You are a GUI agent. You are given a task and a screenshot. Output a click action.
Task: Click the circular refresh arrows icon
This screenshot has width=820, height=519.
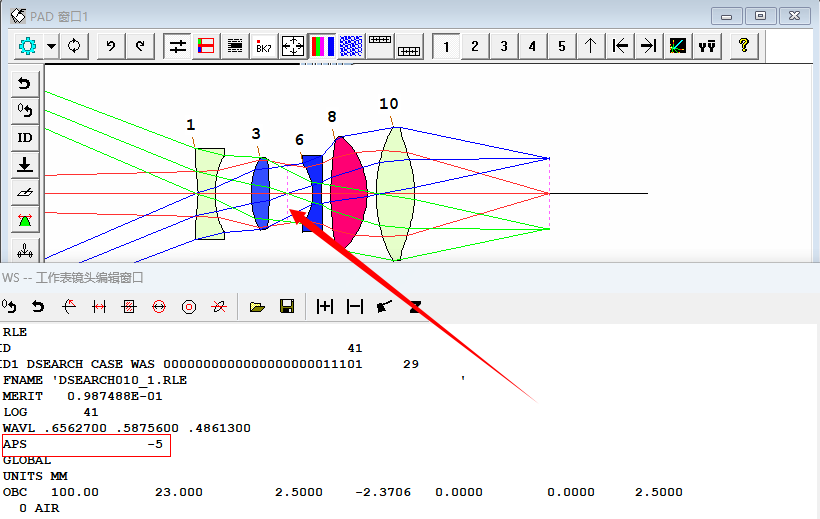tap(74, 46)
